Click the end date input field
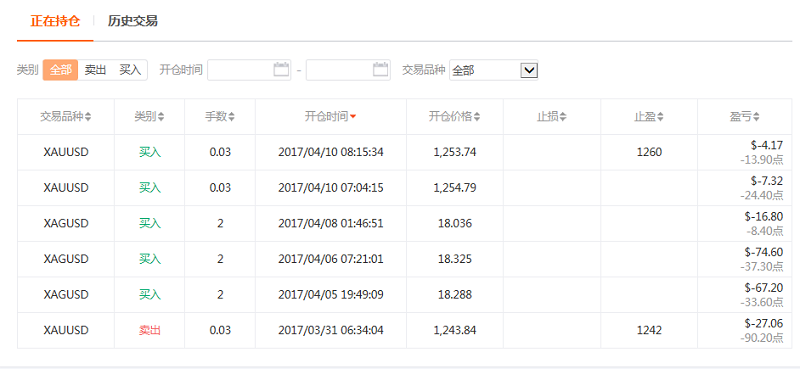 pyautogui.click(x=348, y=70)
